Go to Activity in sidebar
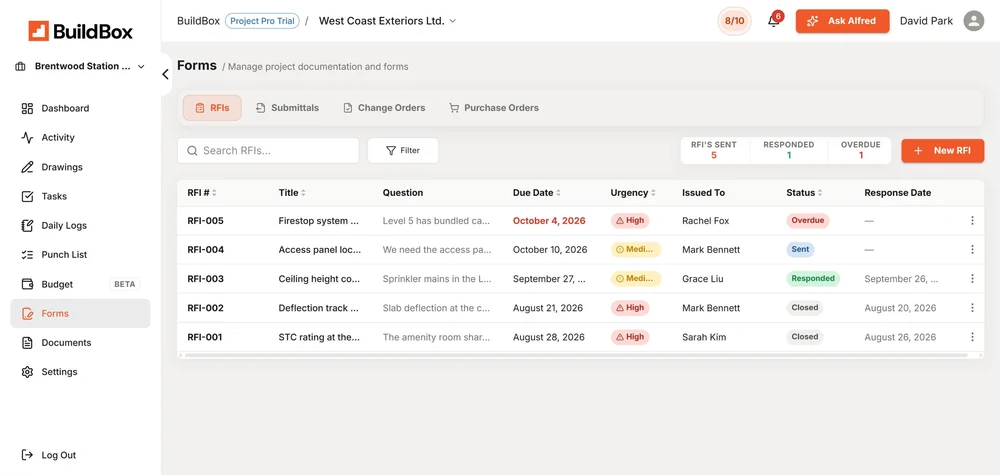1000x475 pixels. click(80, 138)
